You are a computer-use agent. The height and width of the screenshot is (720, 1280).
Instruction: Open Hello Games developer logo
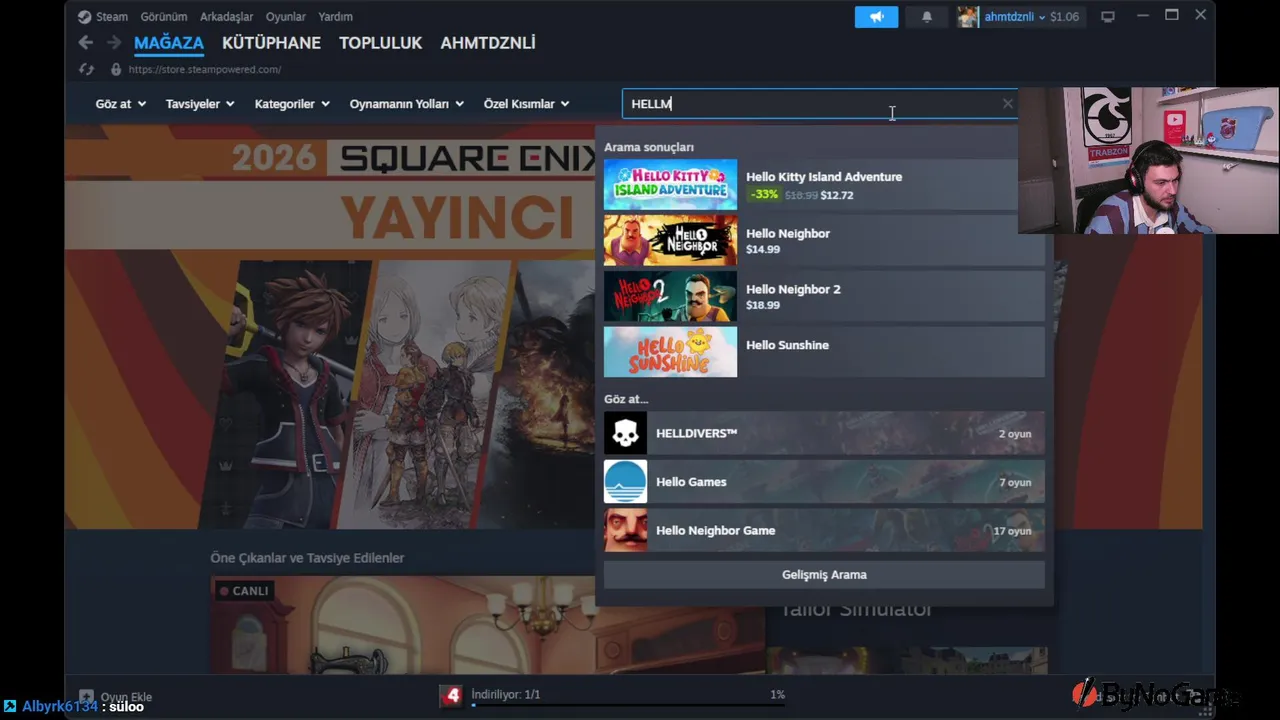(x=625, y=482)
